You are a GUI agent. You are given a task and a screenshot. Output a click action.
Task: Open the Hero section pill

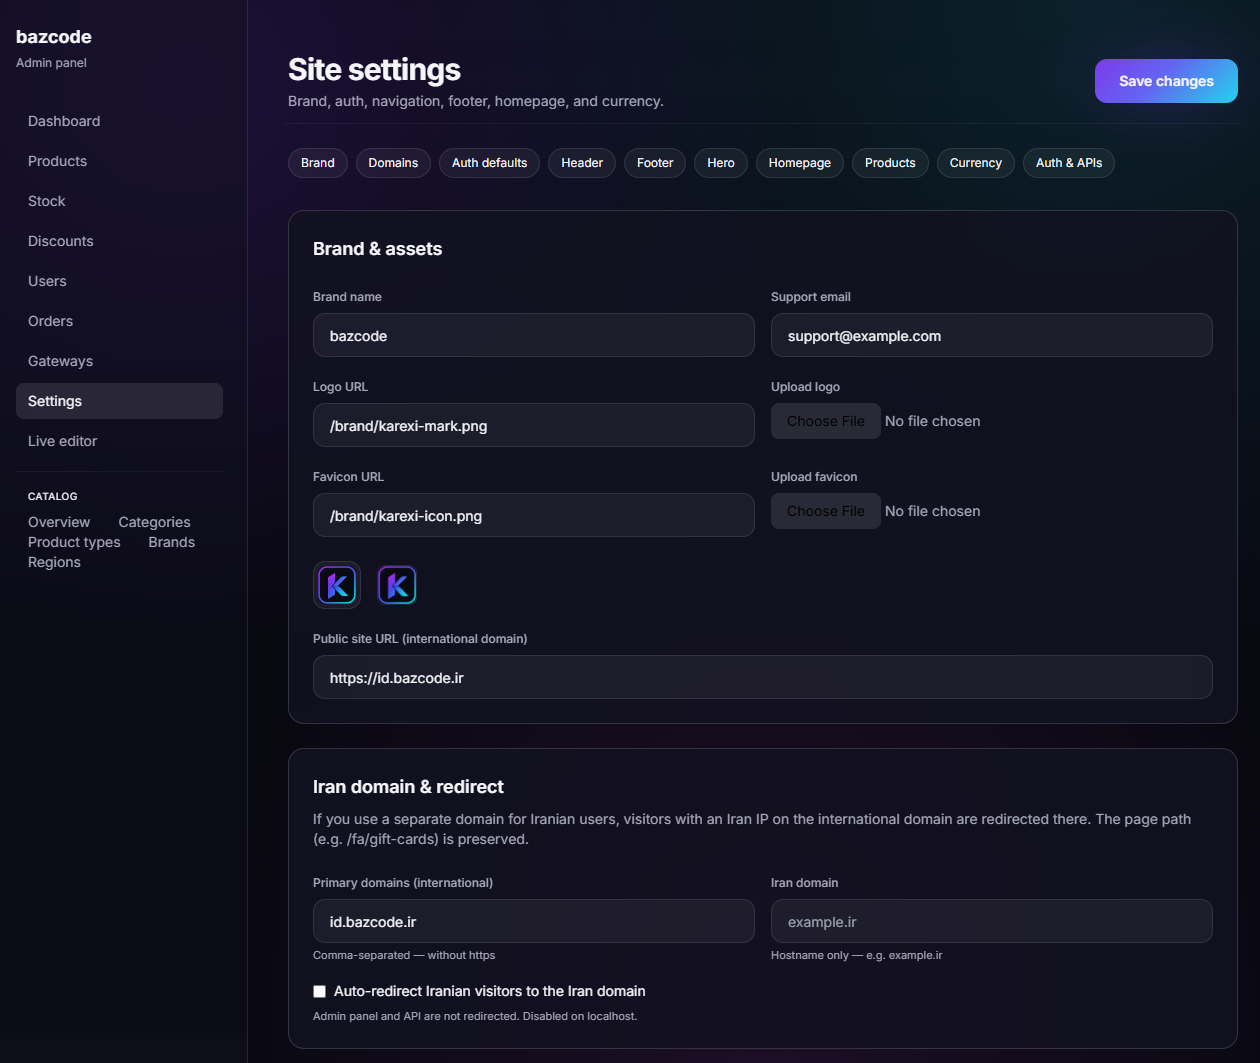tap(721, 163)
